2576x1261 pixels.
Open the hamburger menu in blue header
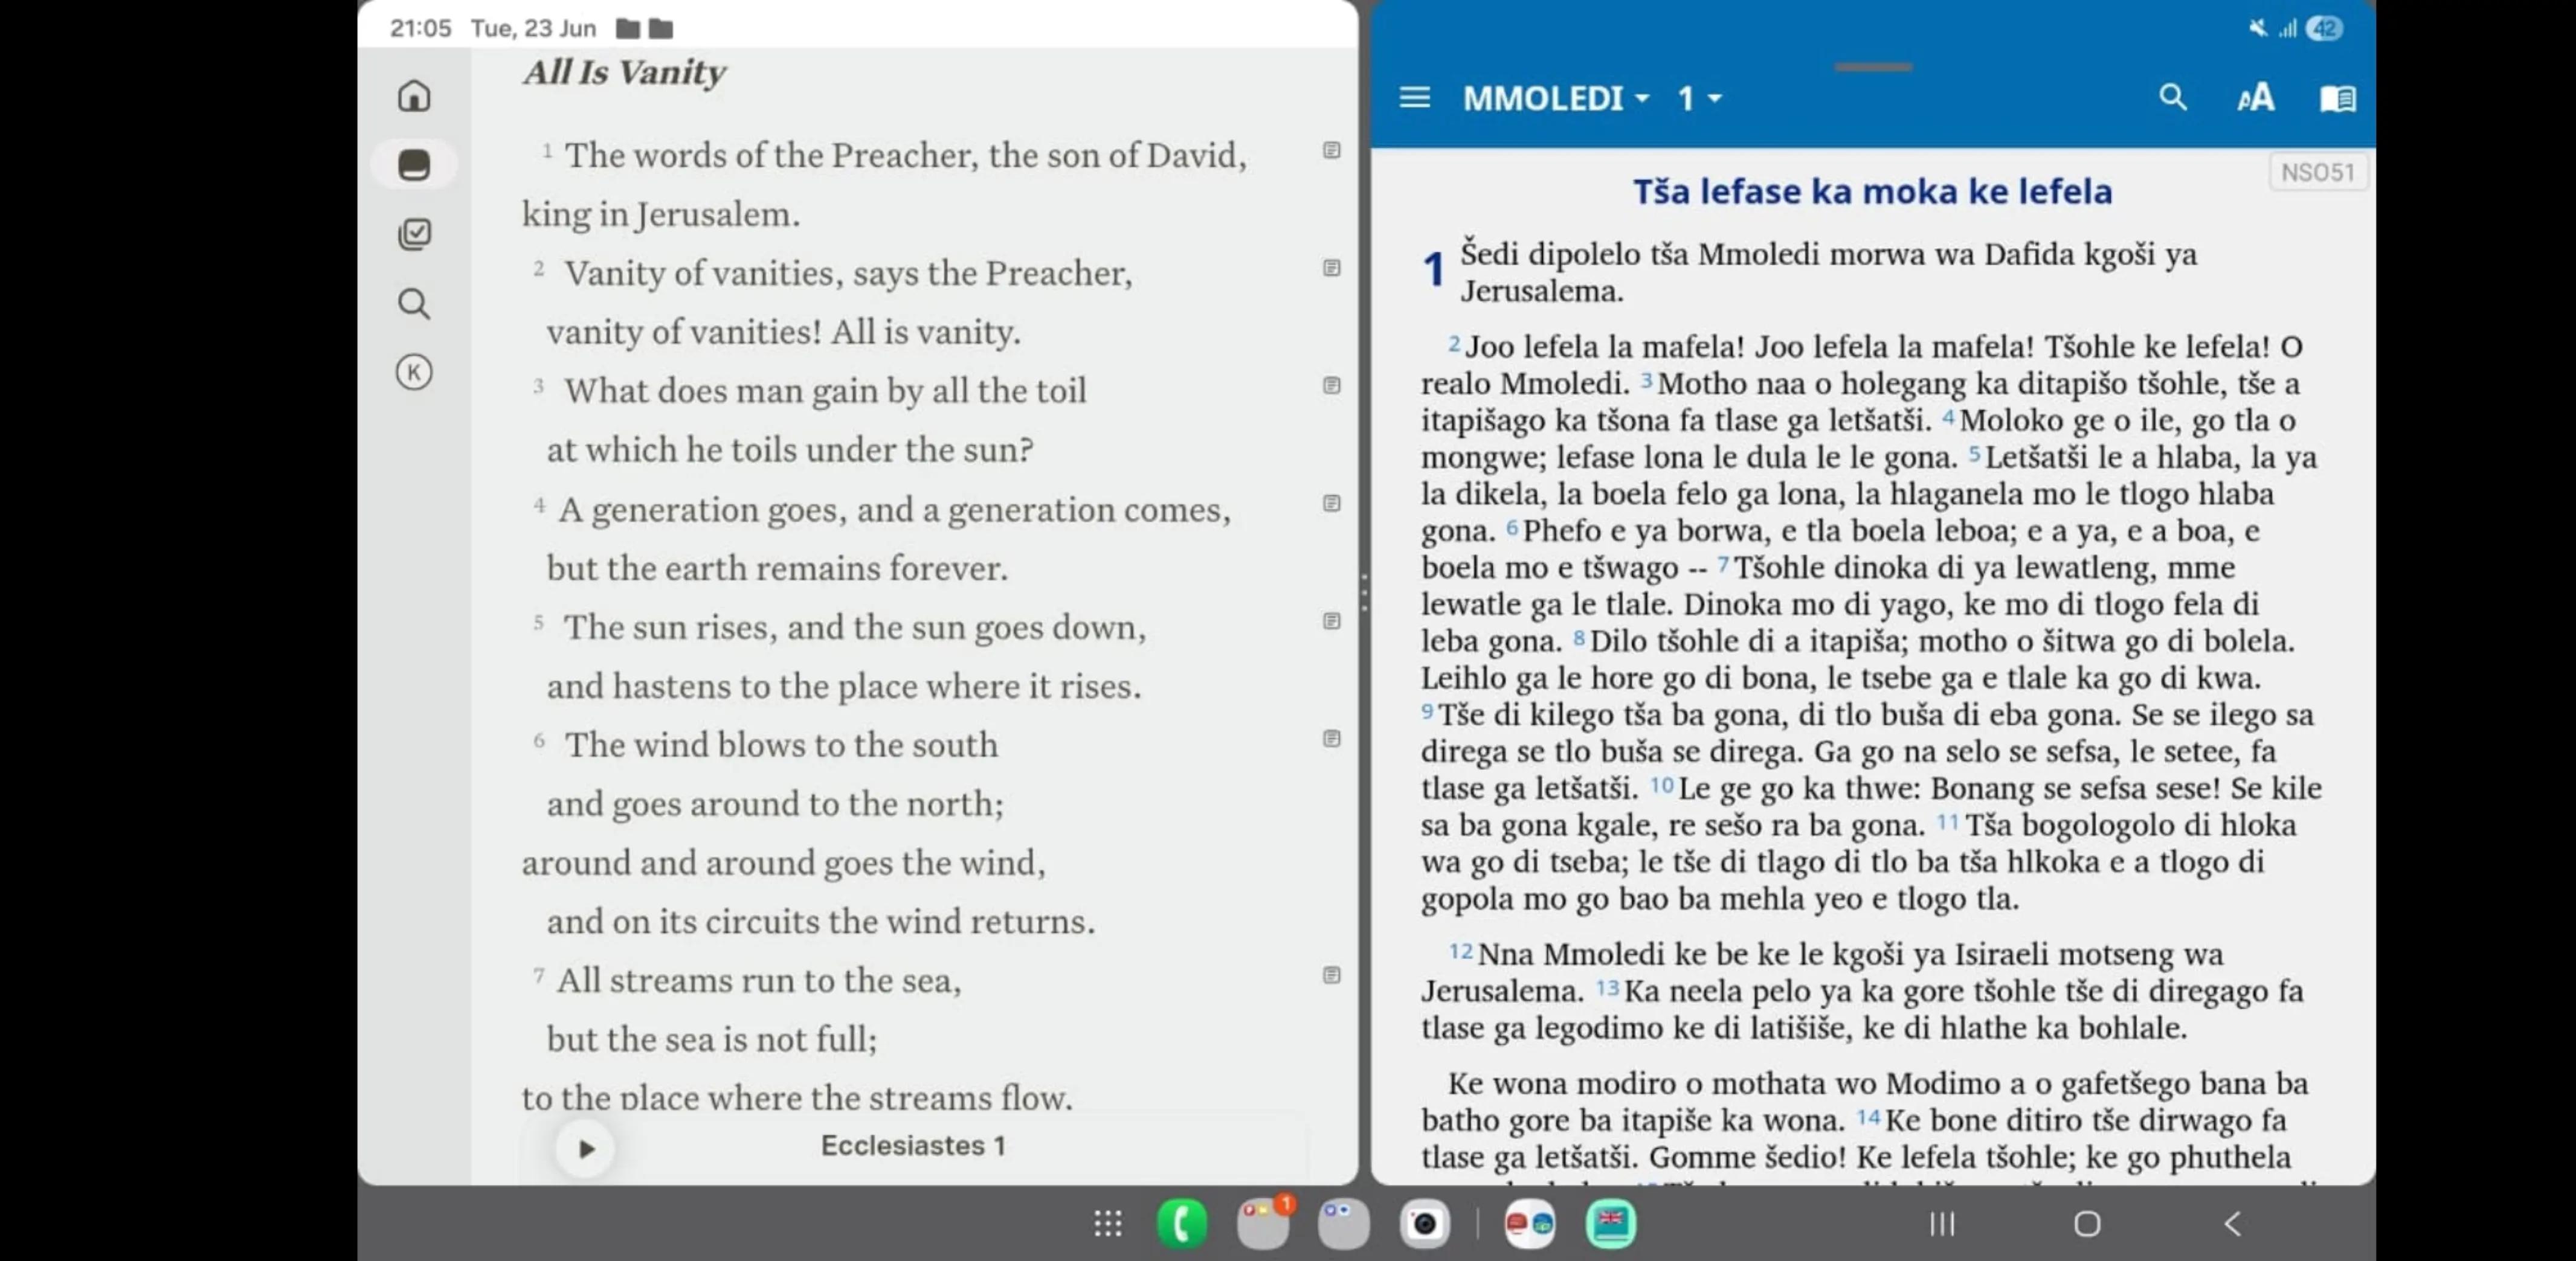pyautogui.click(x=1414, y=98)
